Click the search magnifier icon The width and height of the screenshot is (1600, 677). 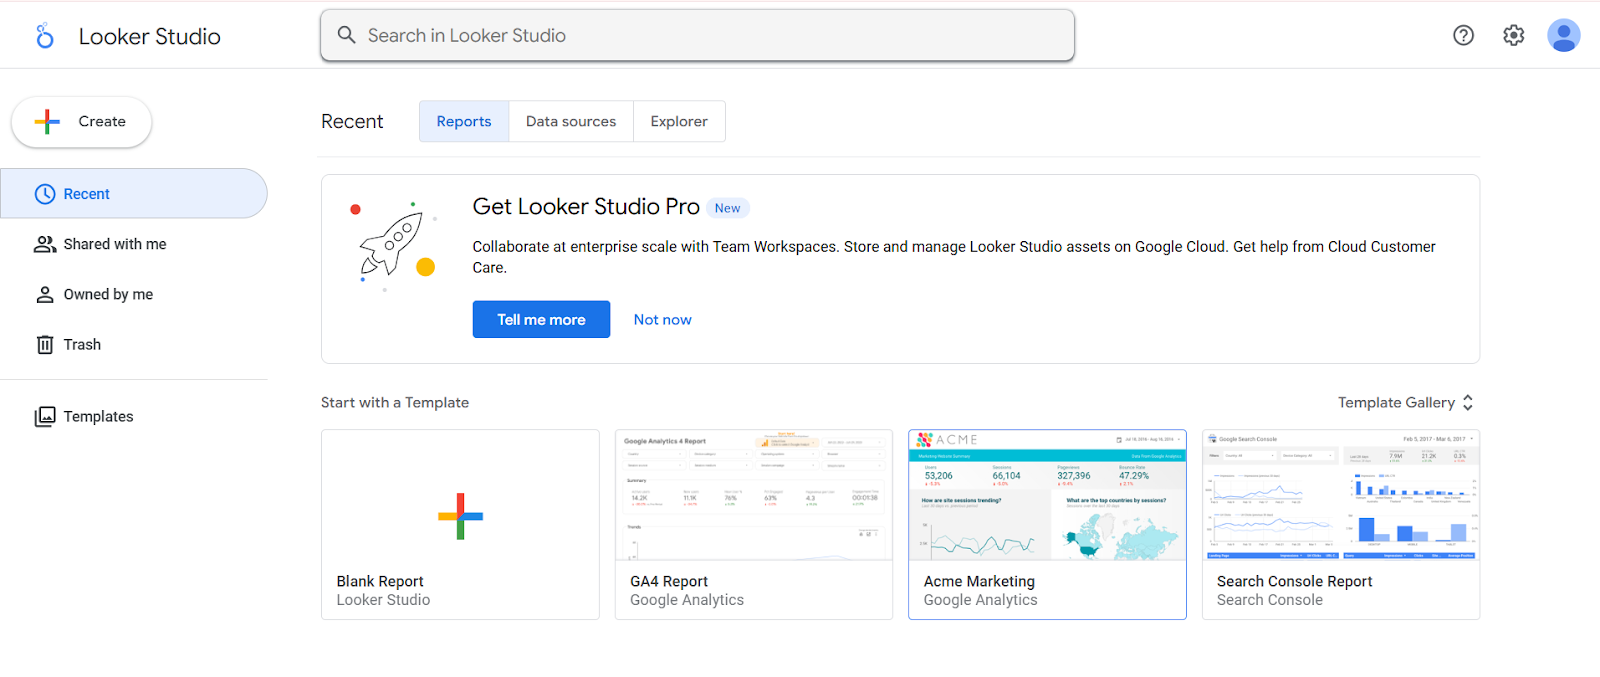[x=346, y=35]
